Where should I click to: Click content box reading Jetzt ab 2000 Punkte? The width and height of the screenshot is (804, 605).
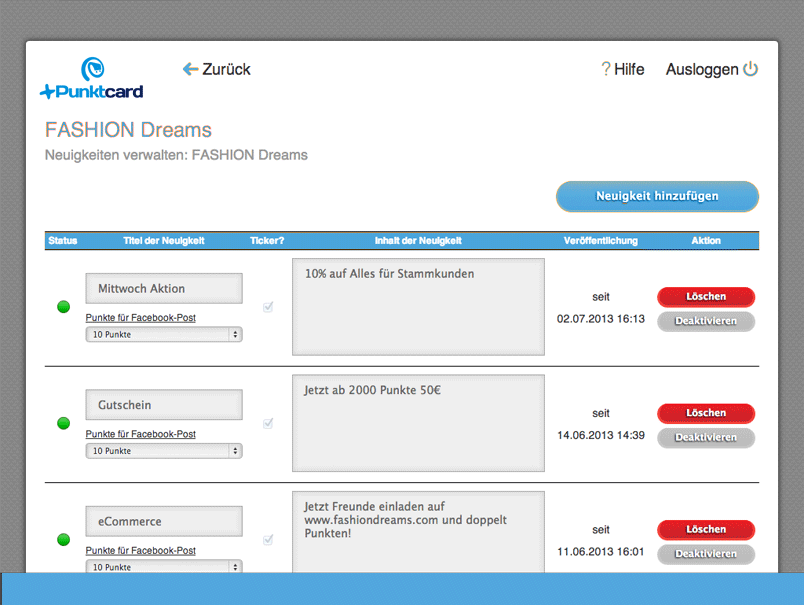(418, 423)
